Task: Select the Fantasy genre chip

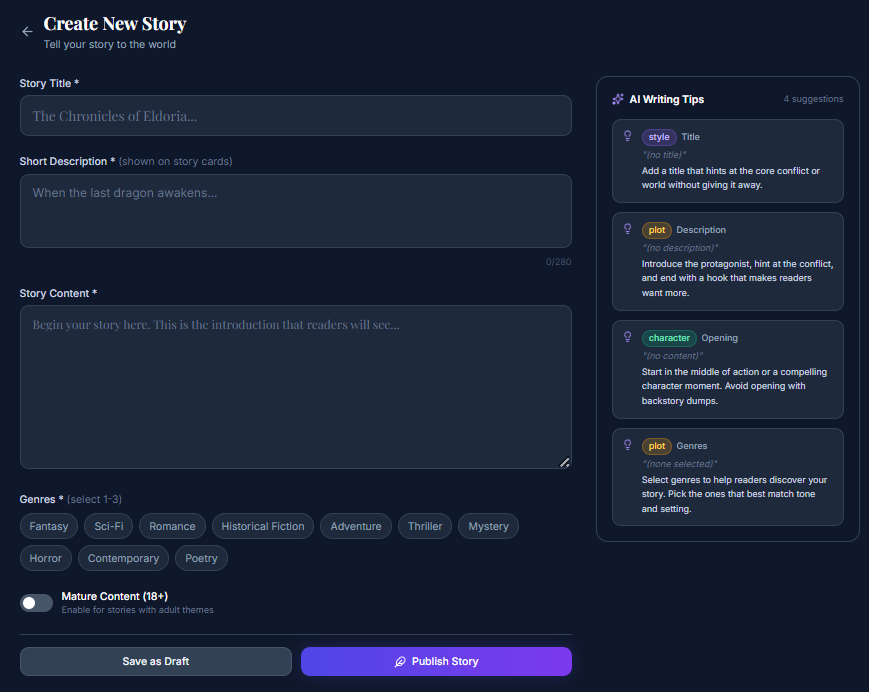Action: (49, 526)
